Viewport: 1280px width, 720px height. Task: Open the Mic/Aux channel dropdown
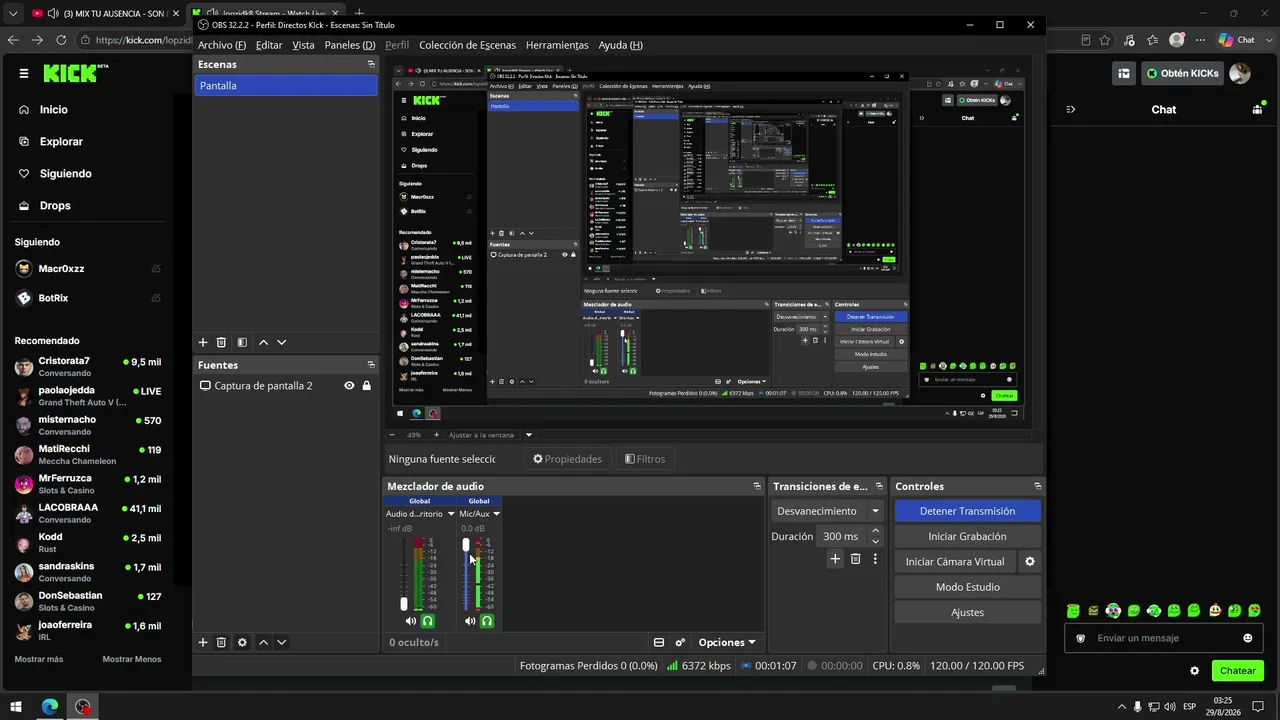point(496,514)
